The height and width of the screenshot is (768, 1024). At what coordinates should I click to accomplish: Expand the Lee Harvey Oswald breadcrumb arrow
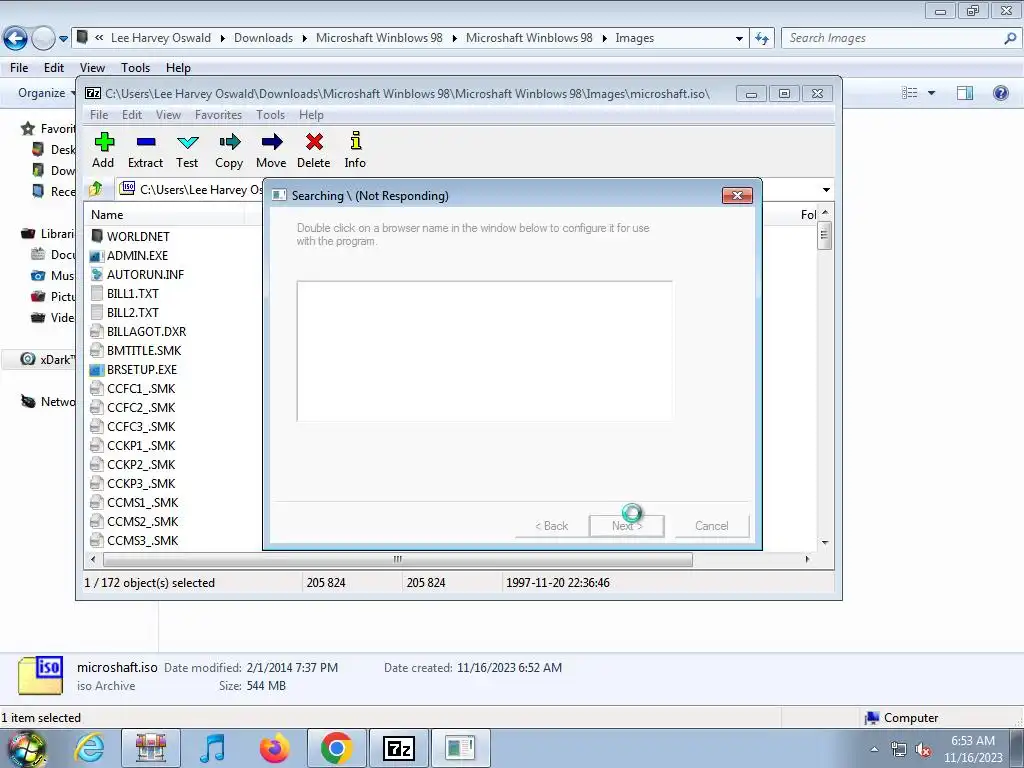[222, 38]
